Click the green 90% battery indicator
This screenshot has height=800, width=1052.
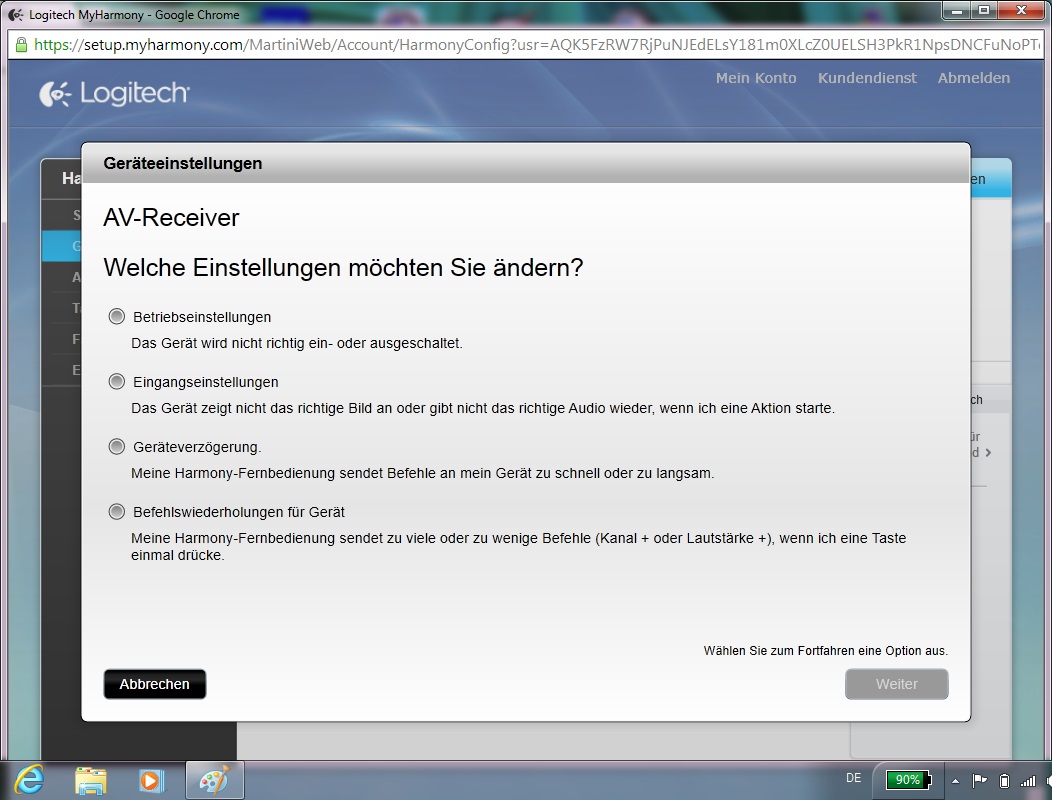[908, 780]
